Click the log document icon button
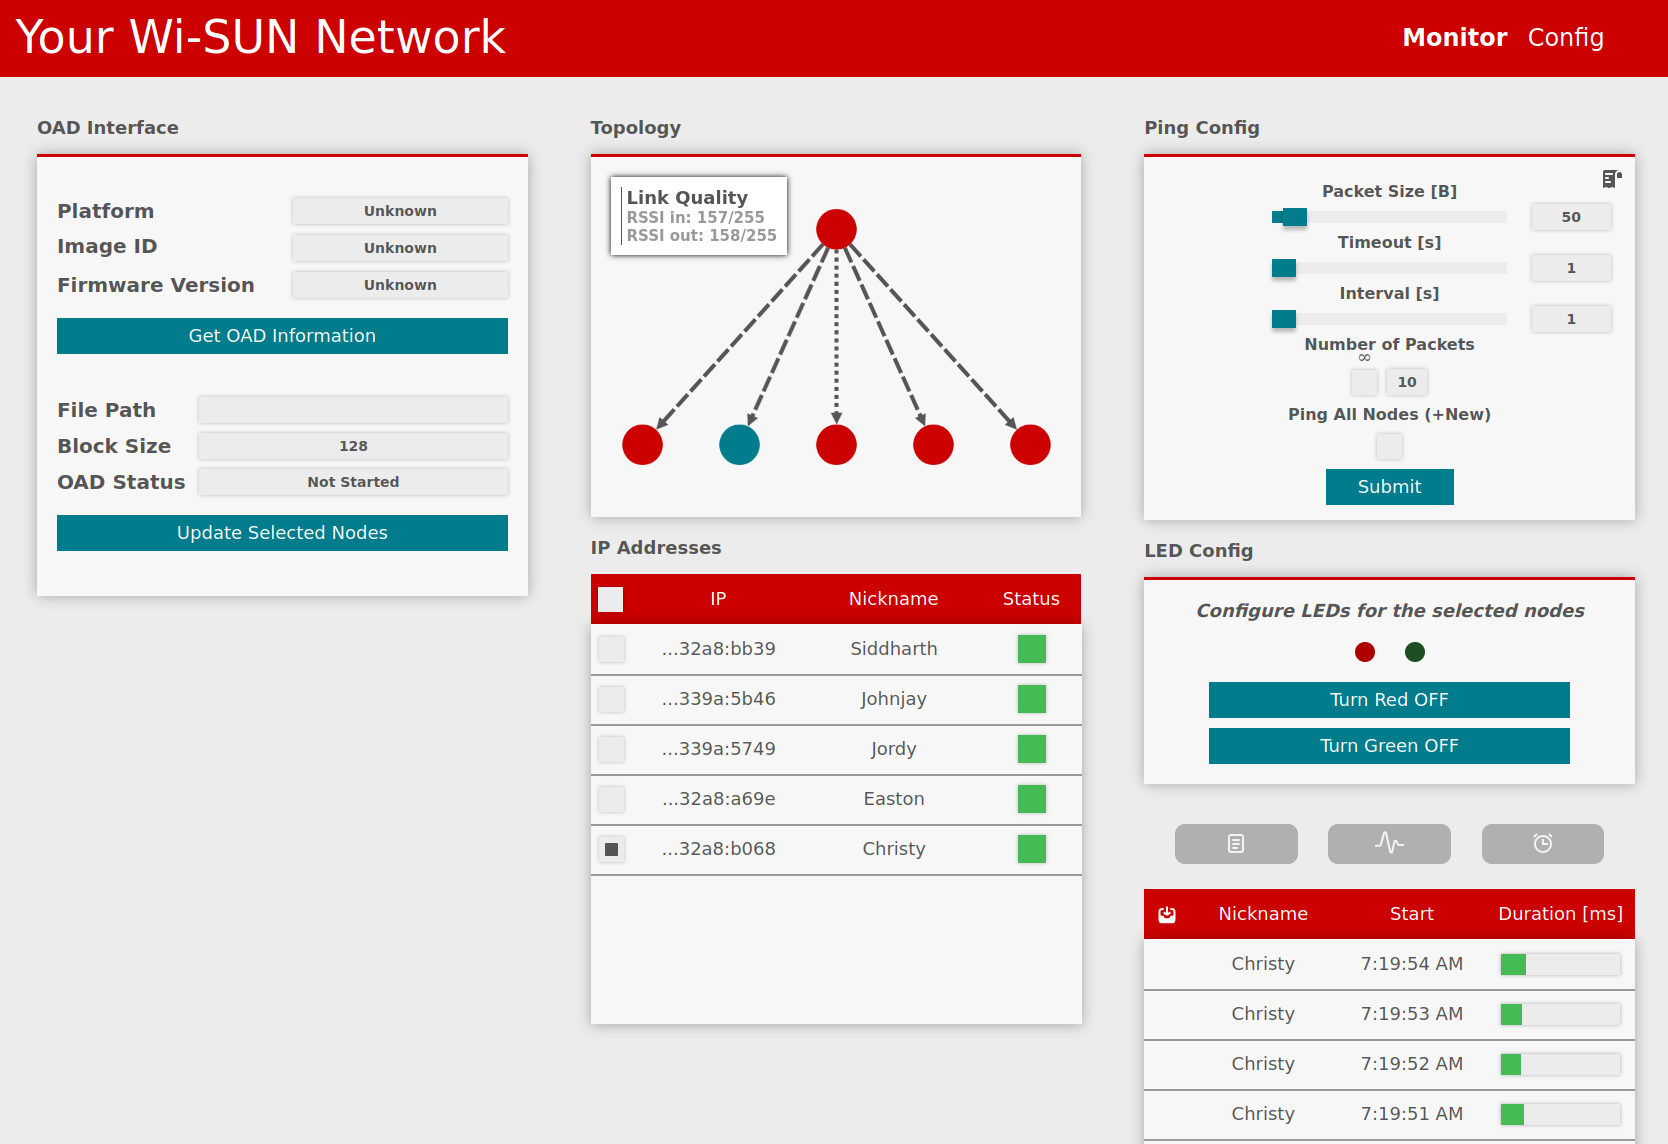 [x=1236, y=844]
